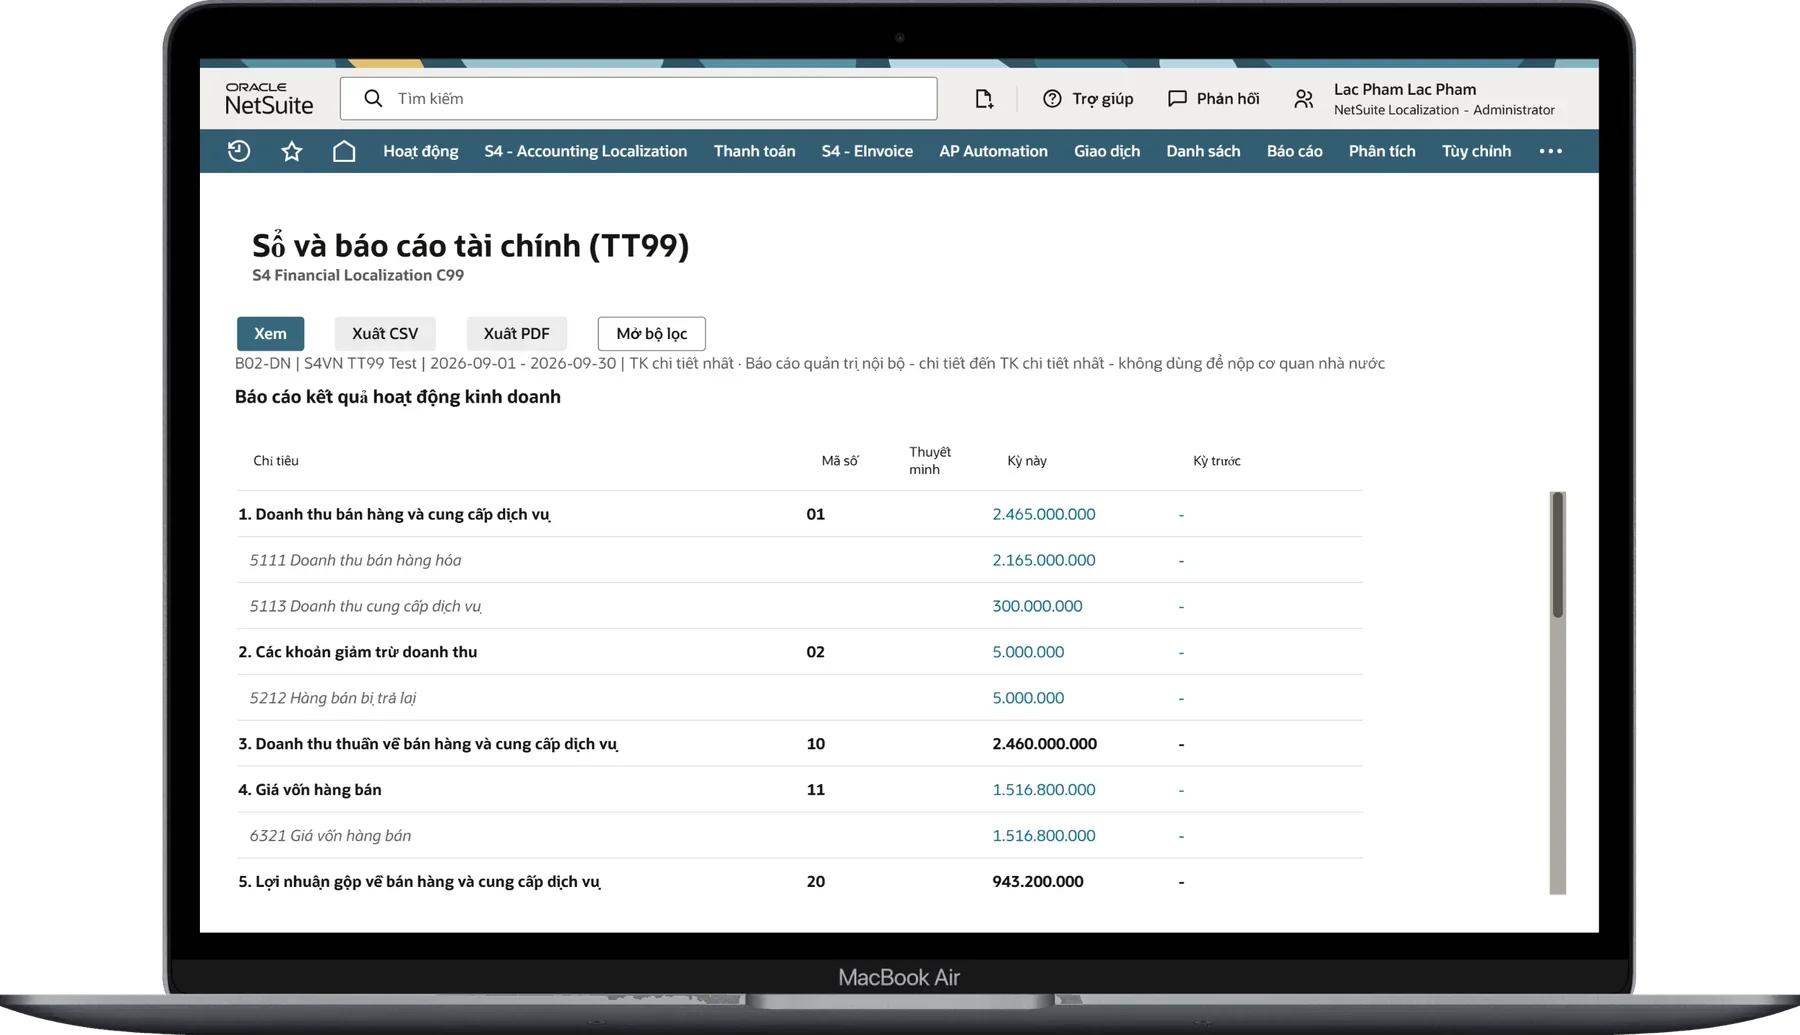Open the Danh sách menu

click(1203, 151)
